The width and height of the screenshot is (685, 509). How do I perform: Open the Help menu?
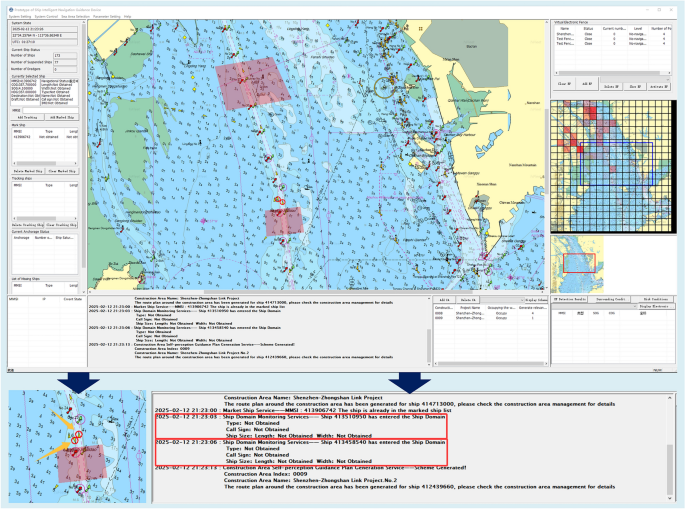click(128, 17)
